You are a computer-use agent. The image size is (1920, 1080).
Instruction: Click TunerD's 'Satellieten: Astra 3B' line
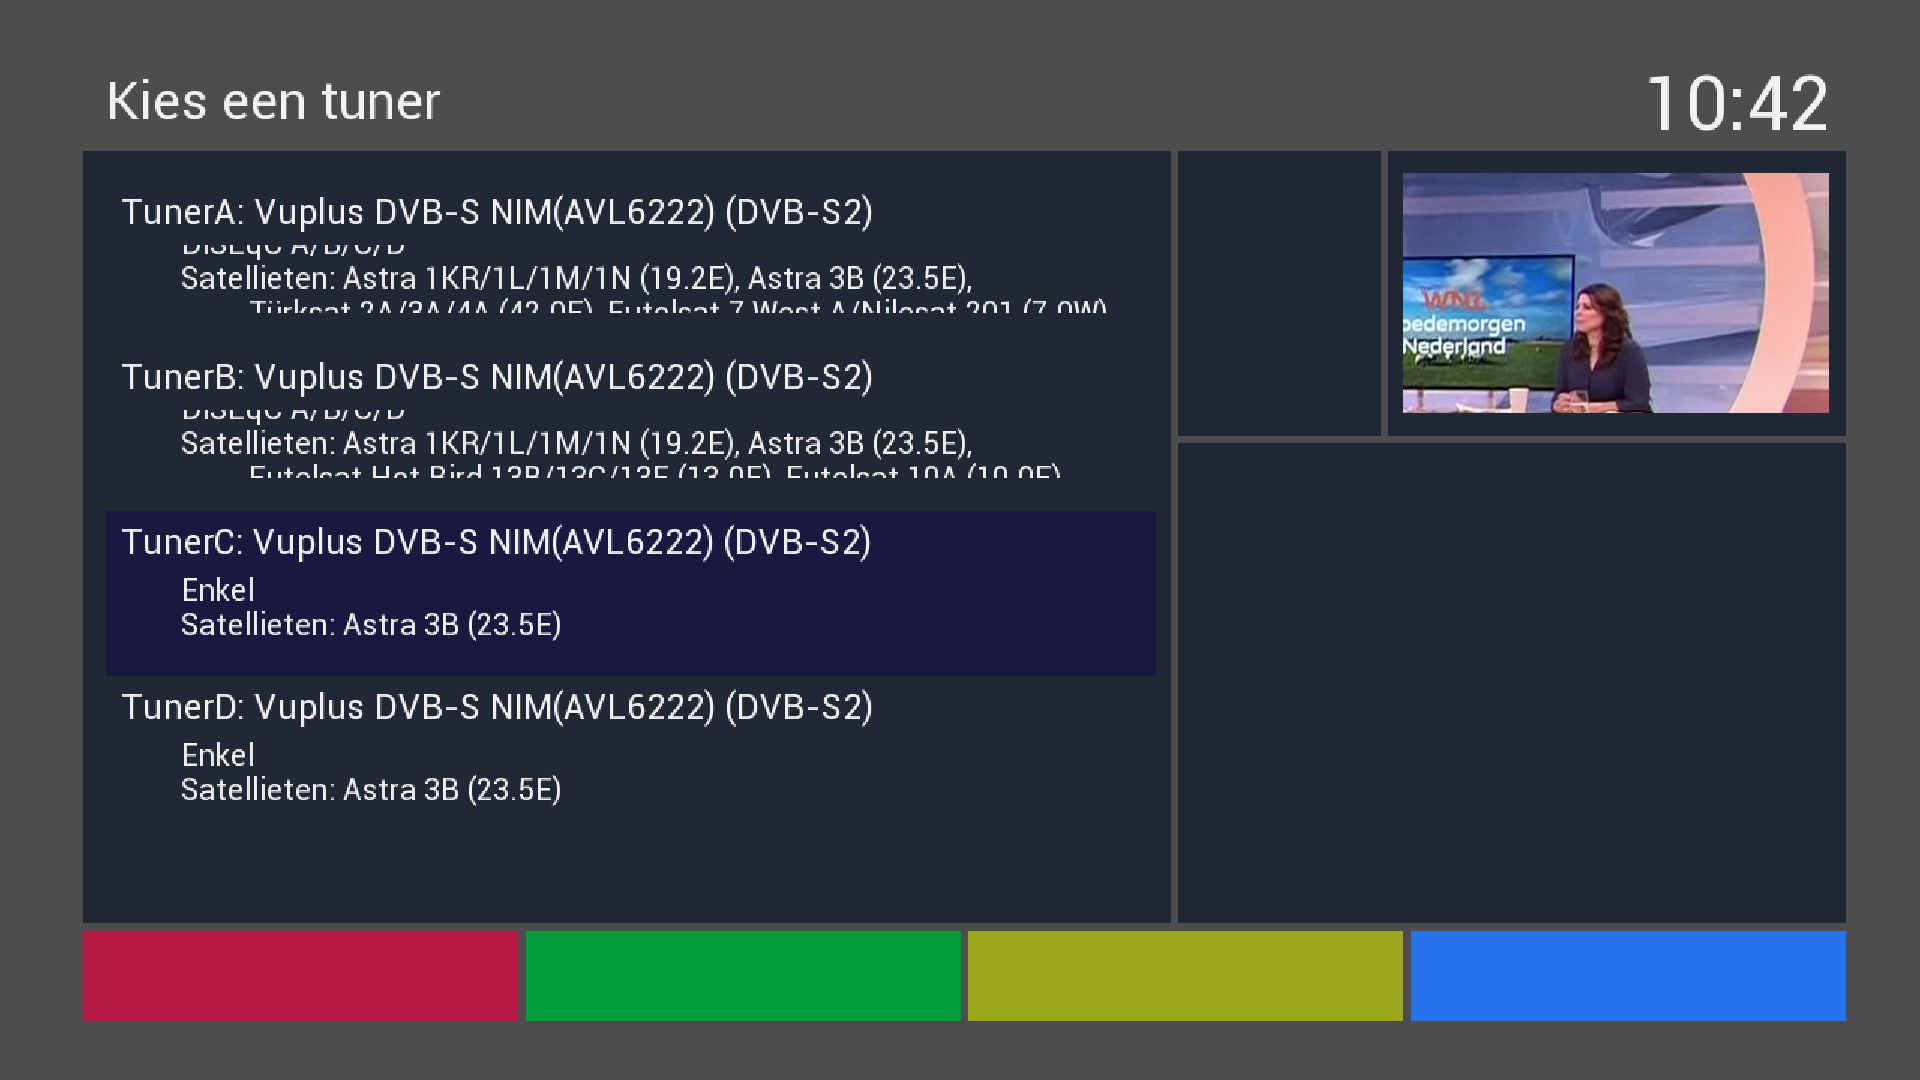(371, 790)
